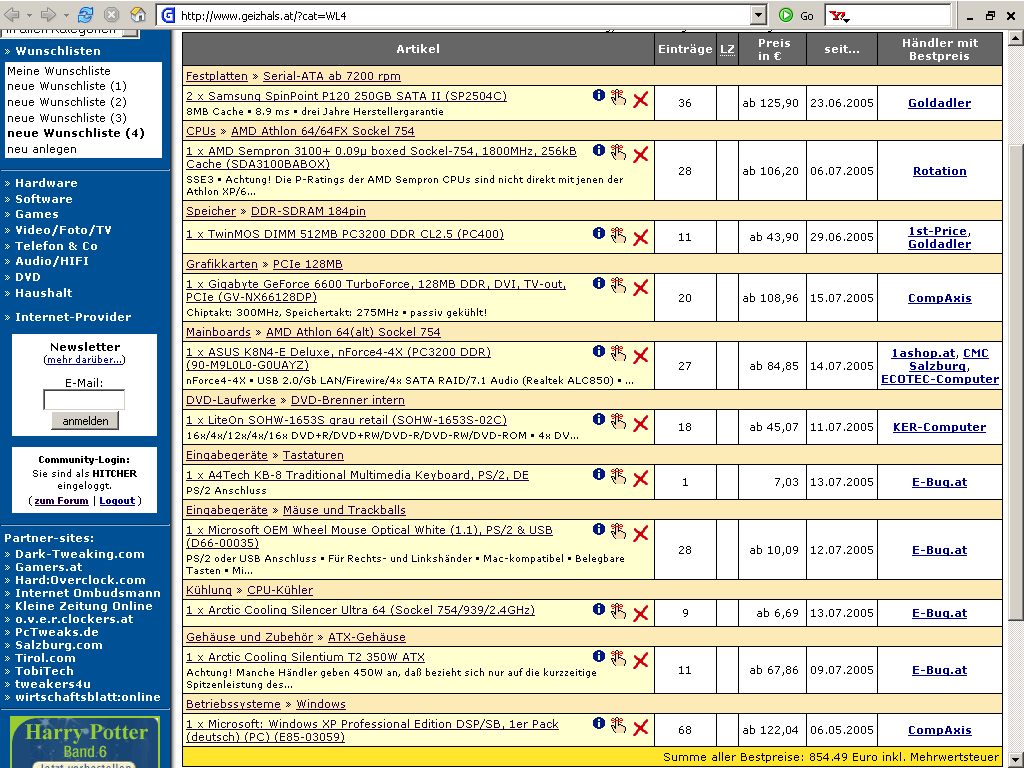Delete AMD Sempron 3100+ from the wishlist
Image resolution: width=1024 pixels, height=768 pixels.
(x=641, y=154)
